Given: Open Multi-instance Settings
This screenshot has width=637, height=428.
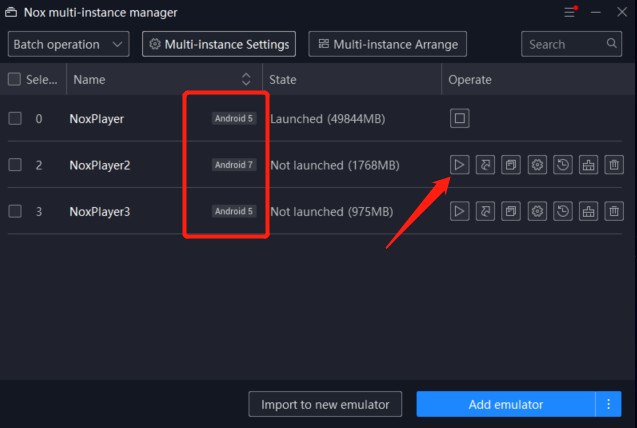Looking at the screenshot, I should [218, 44].
